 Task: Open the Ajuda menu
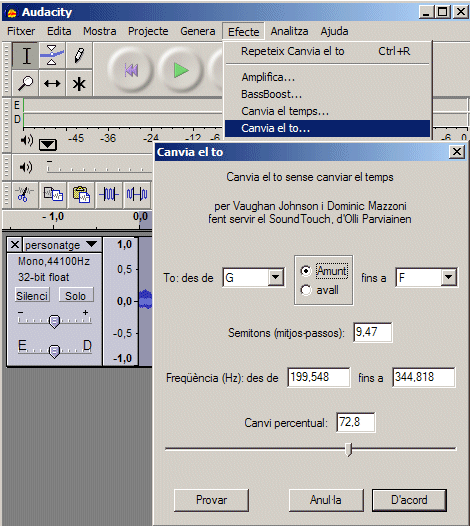click(x=334, y=31)
